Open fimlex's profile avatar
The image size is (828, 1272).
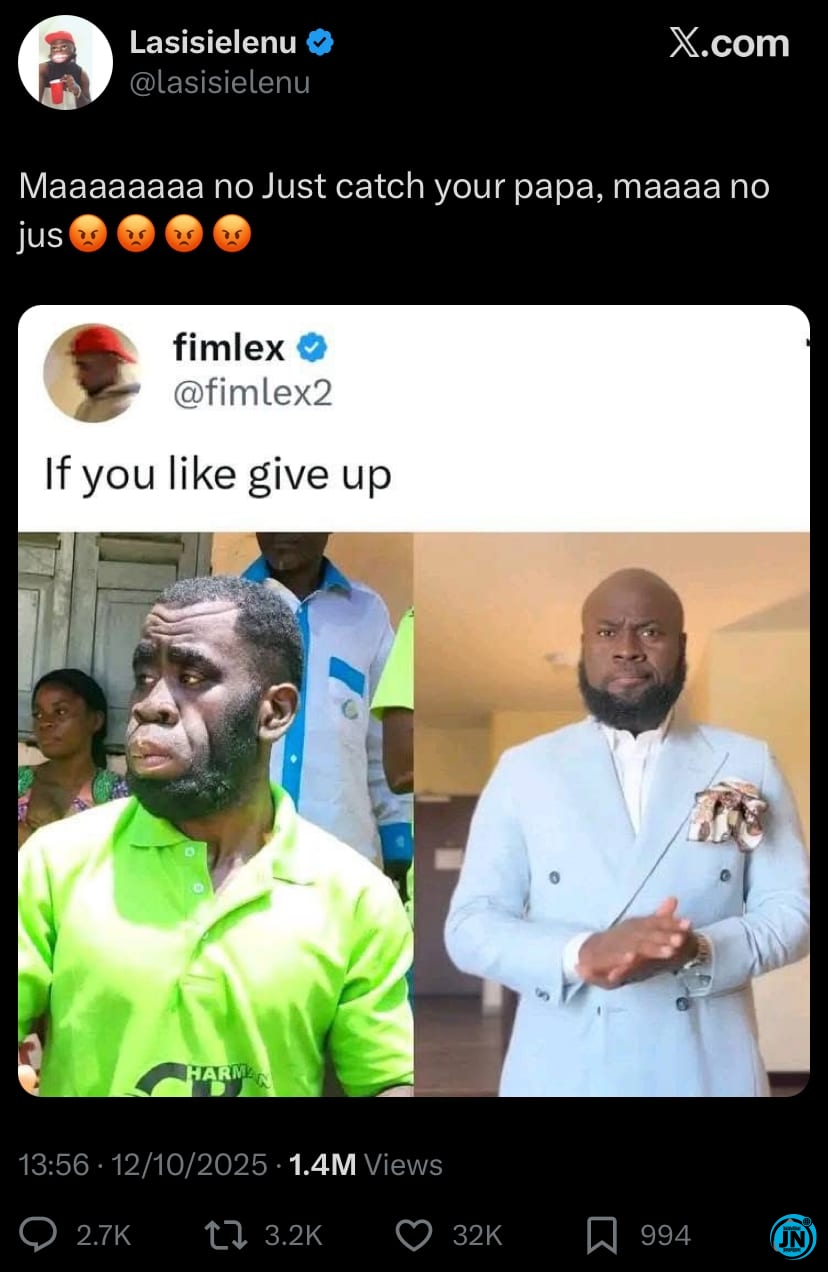pos(92,373)
